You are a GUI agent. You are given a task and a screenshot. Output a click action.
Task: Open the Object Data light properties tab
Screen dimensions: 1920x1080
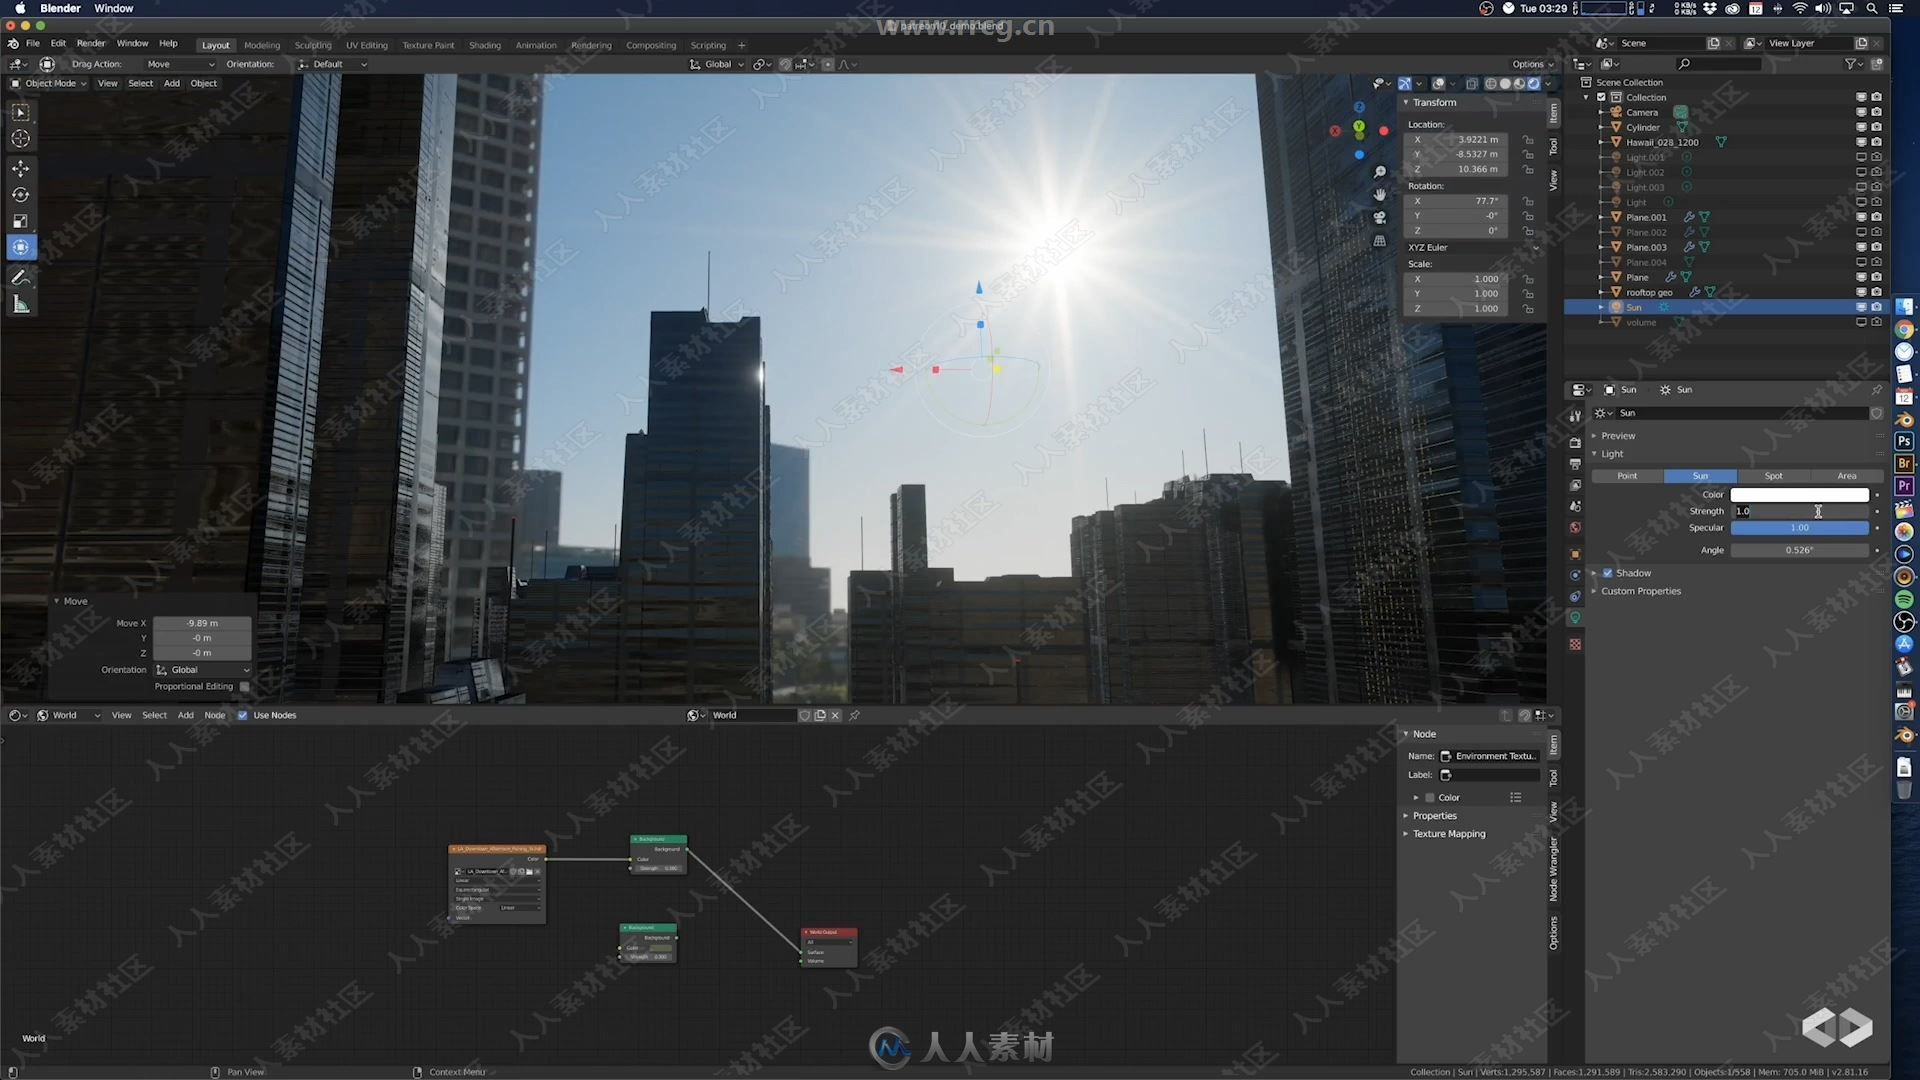point(1575,618)
